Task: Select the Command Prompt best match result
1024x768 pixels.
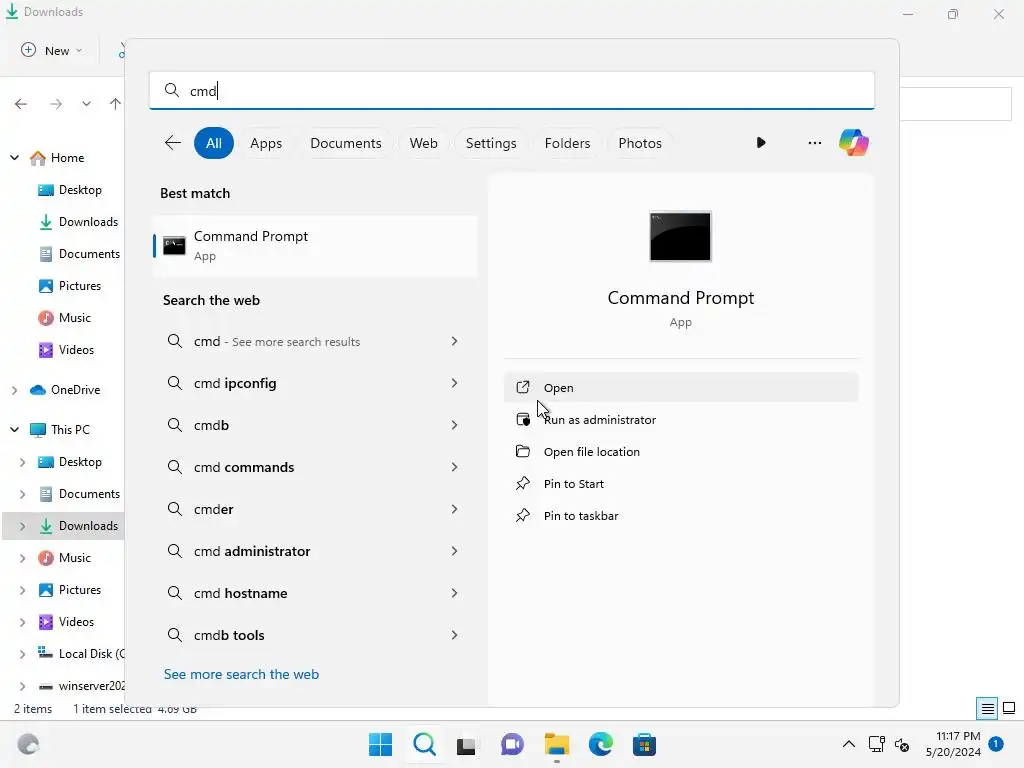Action: (x=315, y=246)
